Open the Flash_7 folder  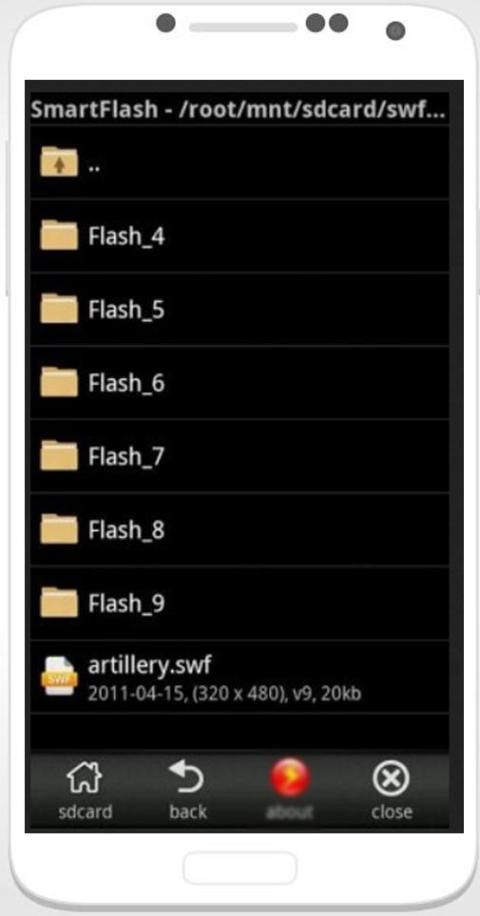240,456
